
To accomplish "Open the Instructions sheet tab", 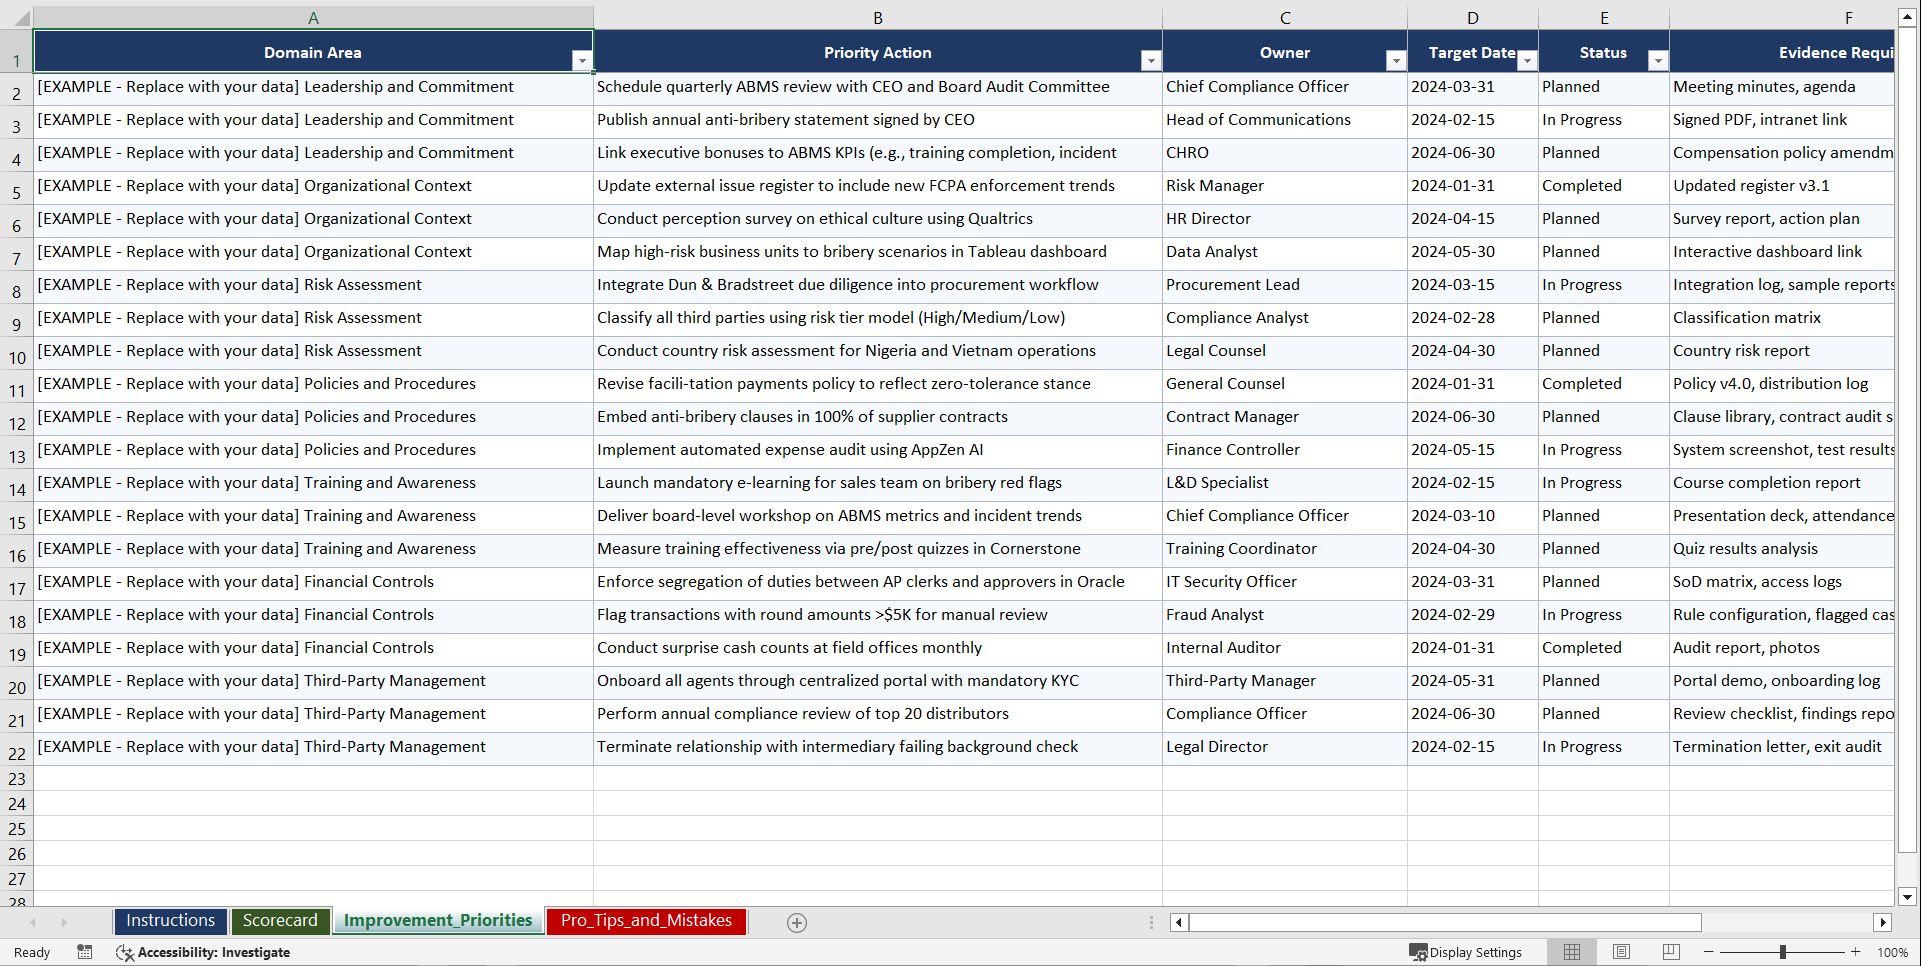I will (170, 921).
